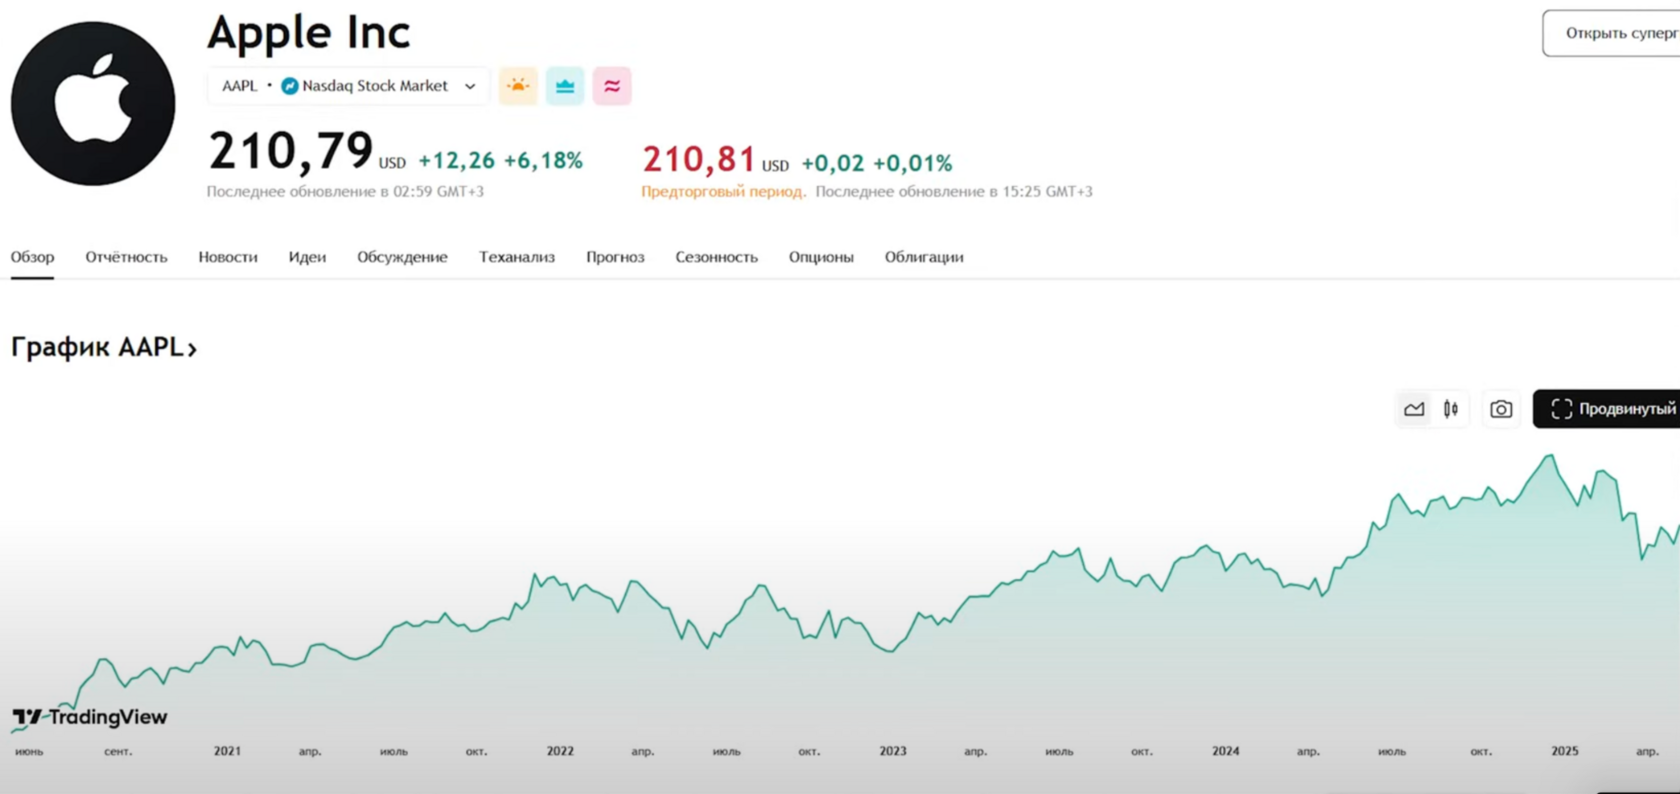
Task: Open the AAPL chart heading link
Action: pyautogui.click(x=104, y=347)
